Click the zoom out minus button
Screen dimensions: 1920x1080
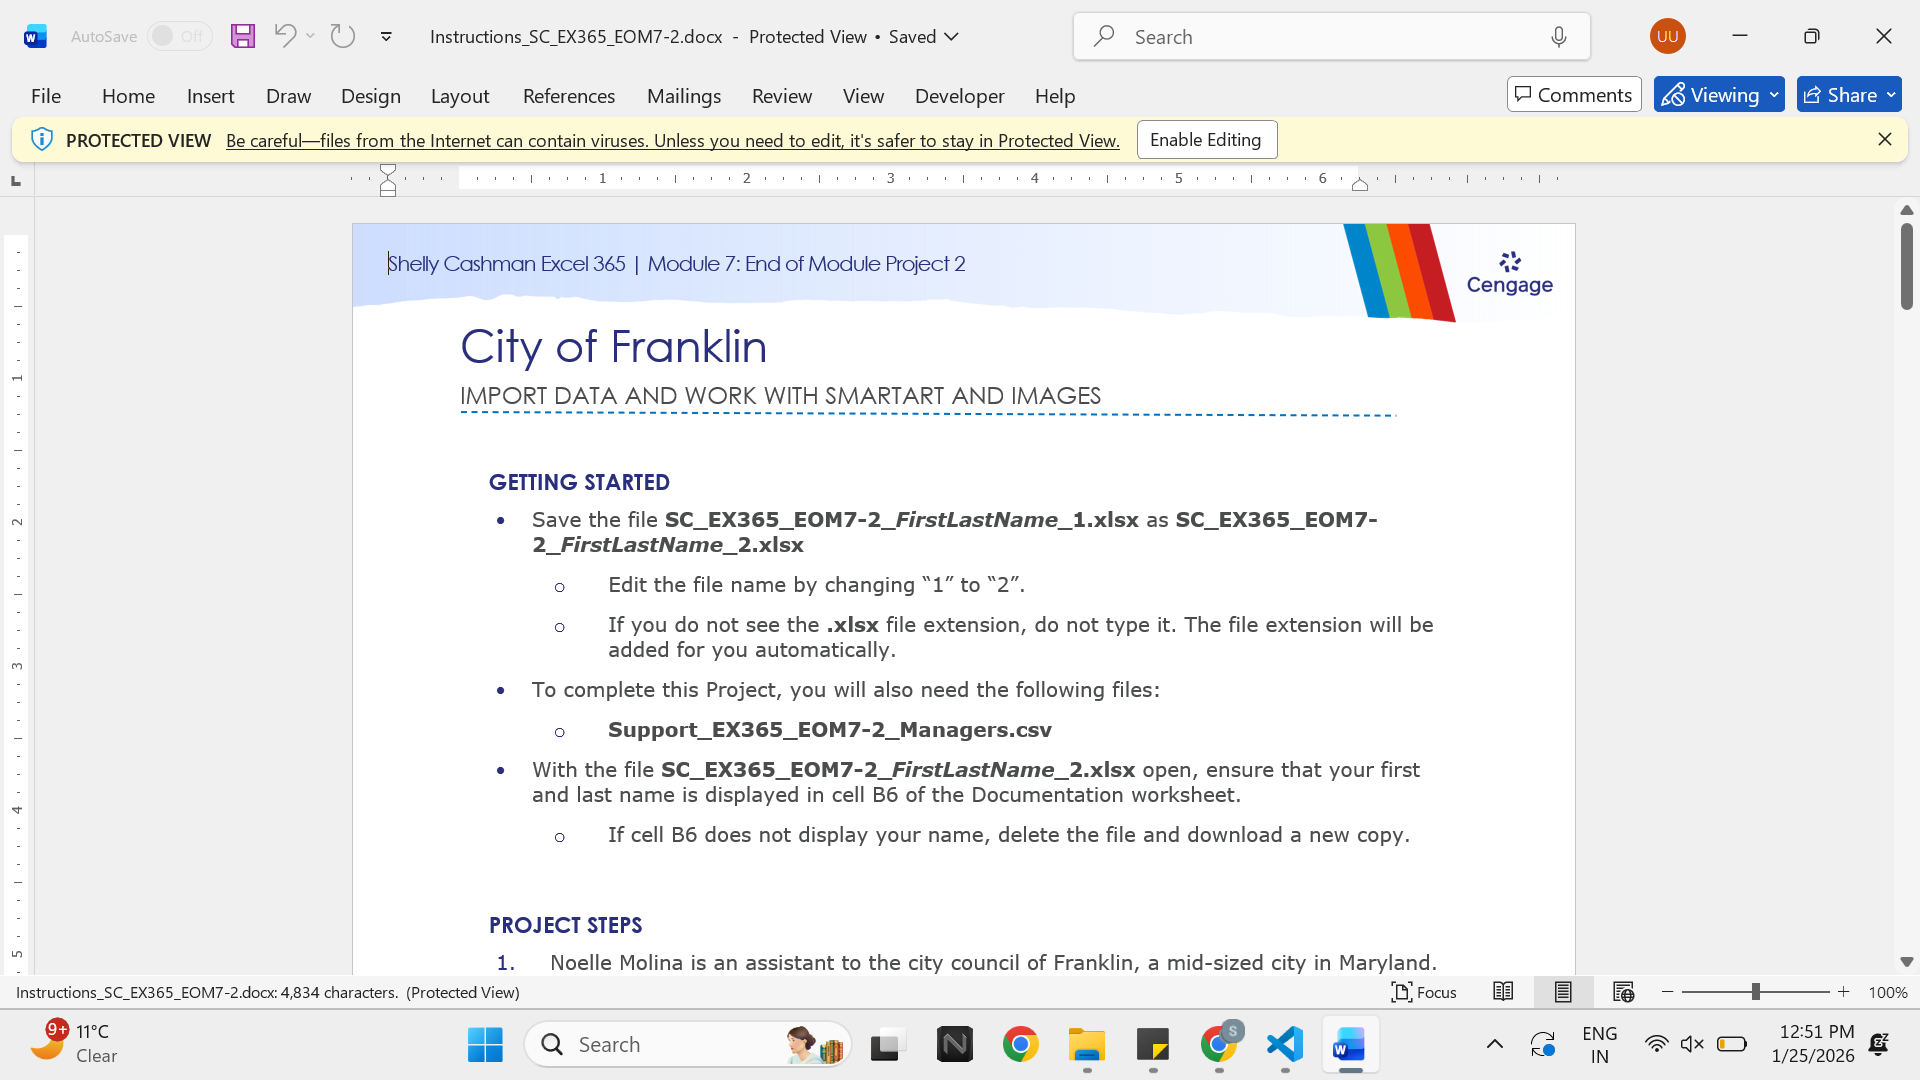(x=1668, y=992)
